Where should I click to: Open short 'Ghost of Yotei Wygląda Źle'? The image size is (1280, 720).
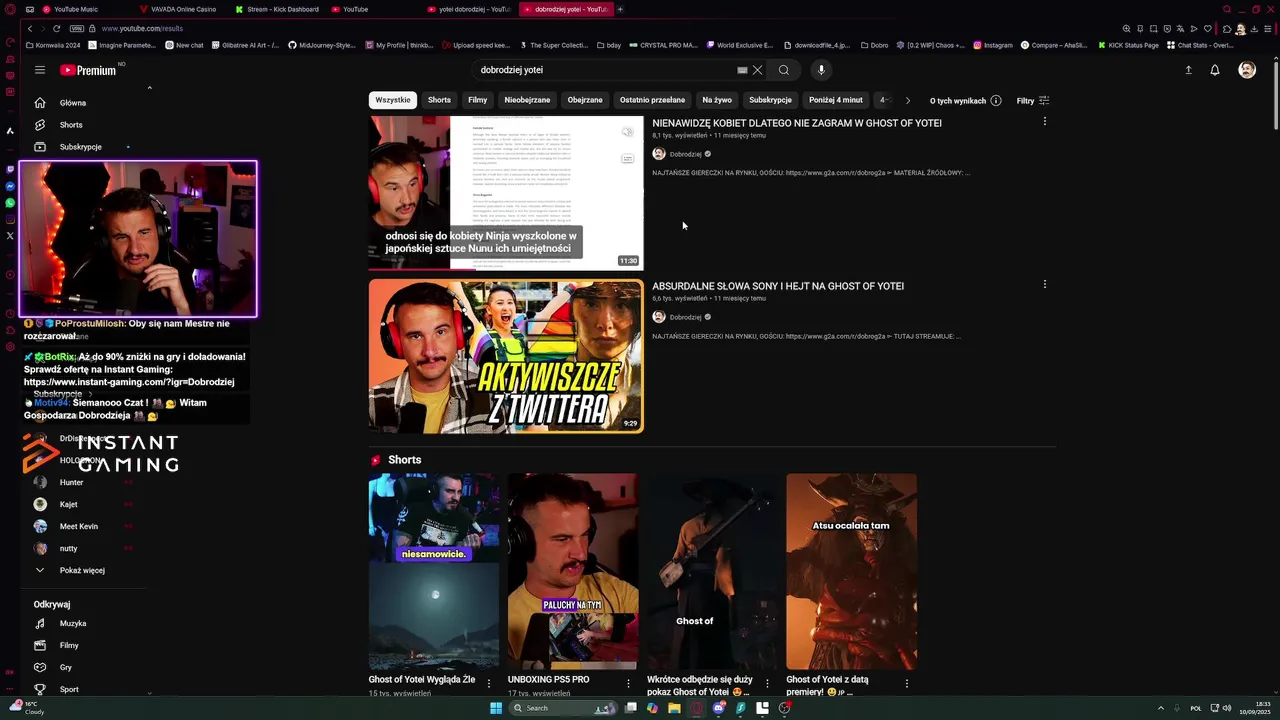point(433,572)
